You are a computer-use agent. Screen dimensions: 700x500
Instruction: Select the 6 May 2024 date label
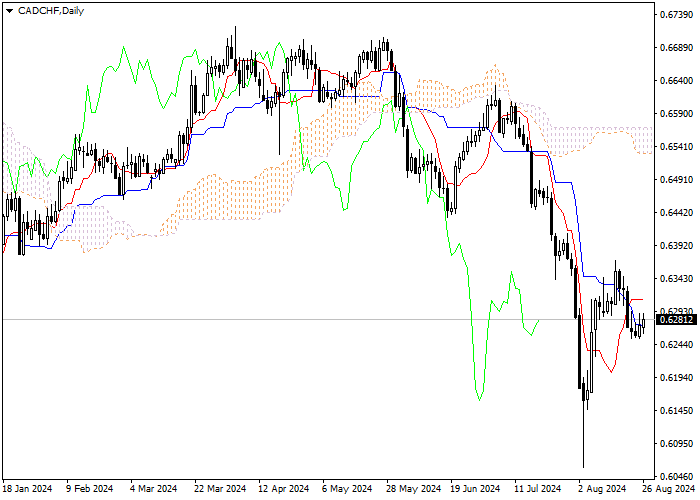click(347, 489)
